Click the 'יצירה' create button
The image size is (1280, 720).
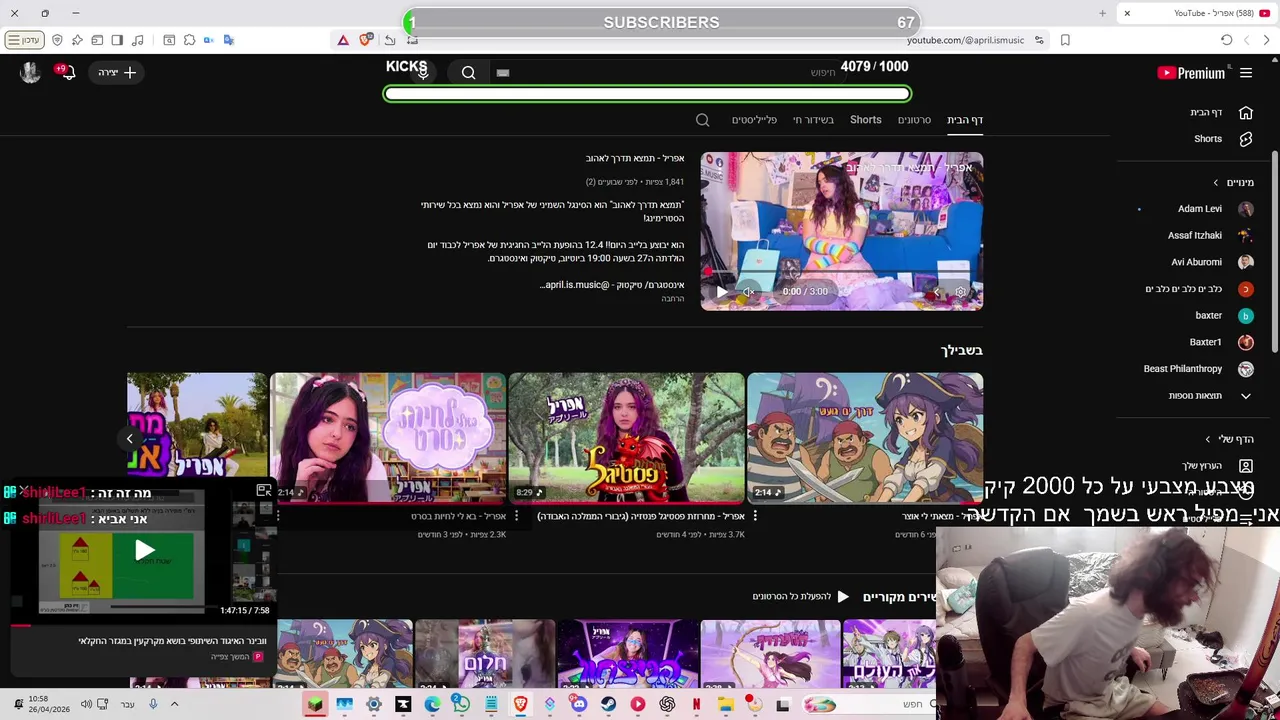pyautogui.click(x=118, y=72)
